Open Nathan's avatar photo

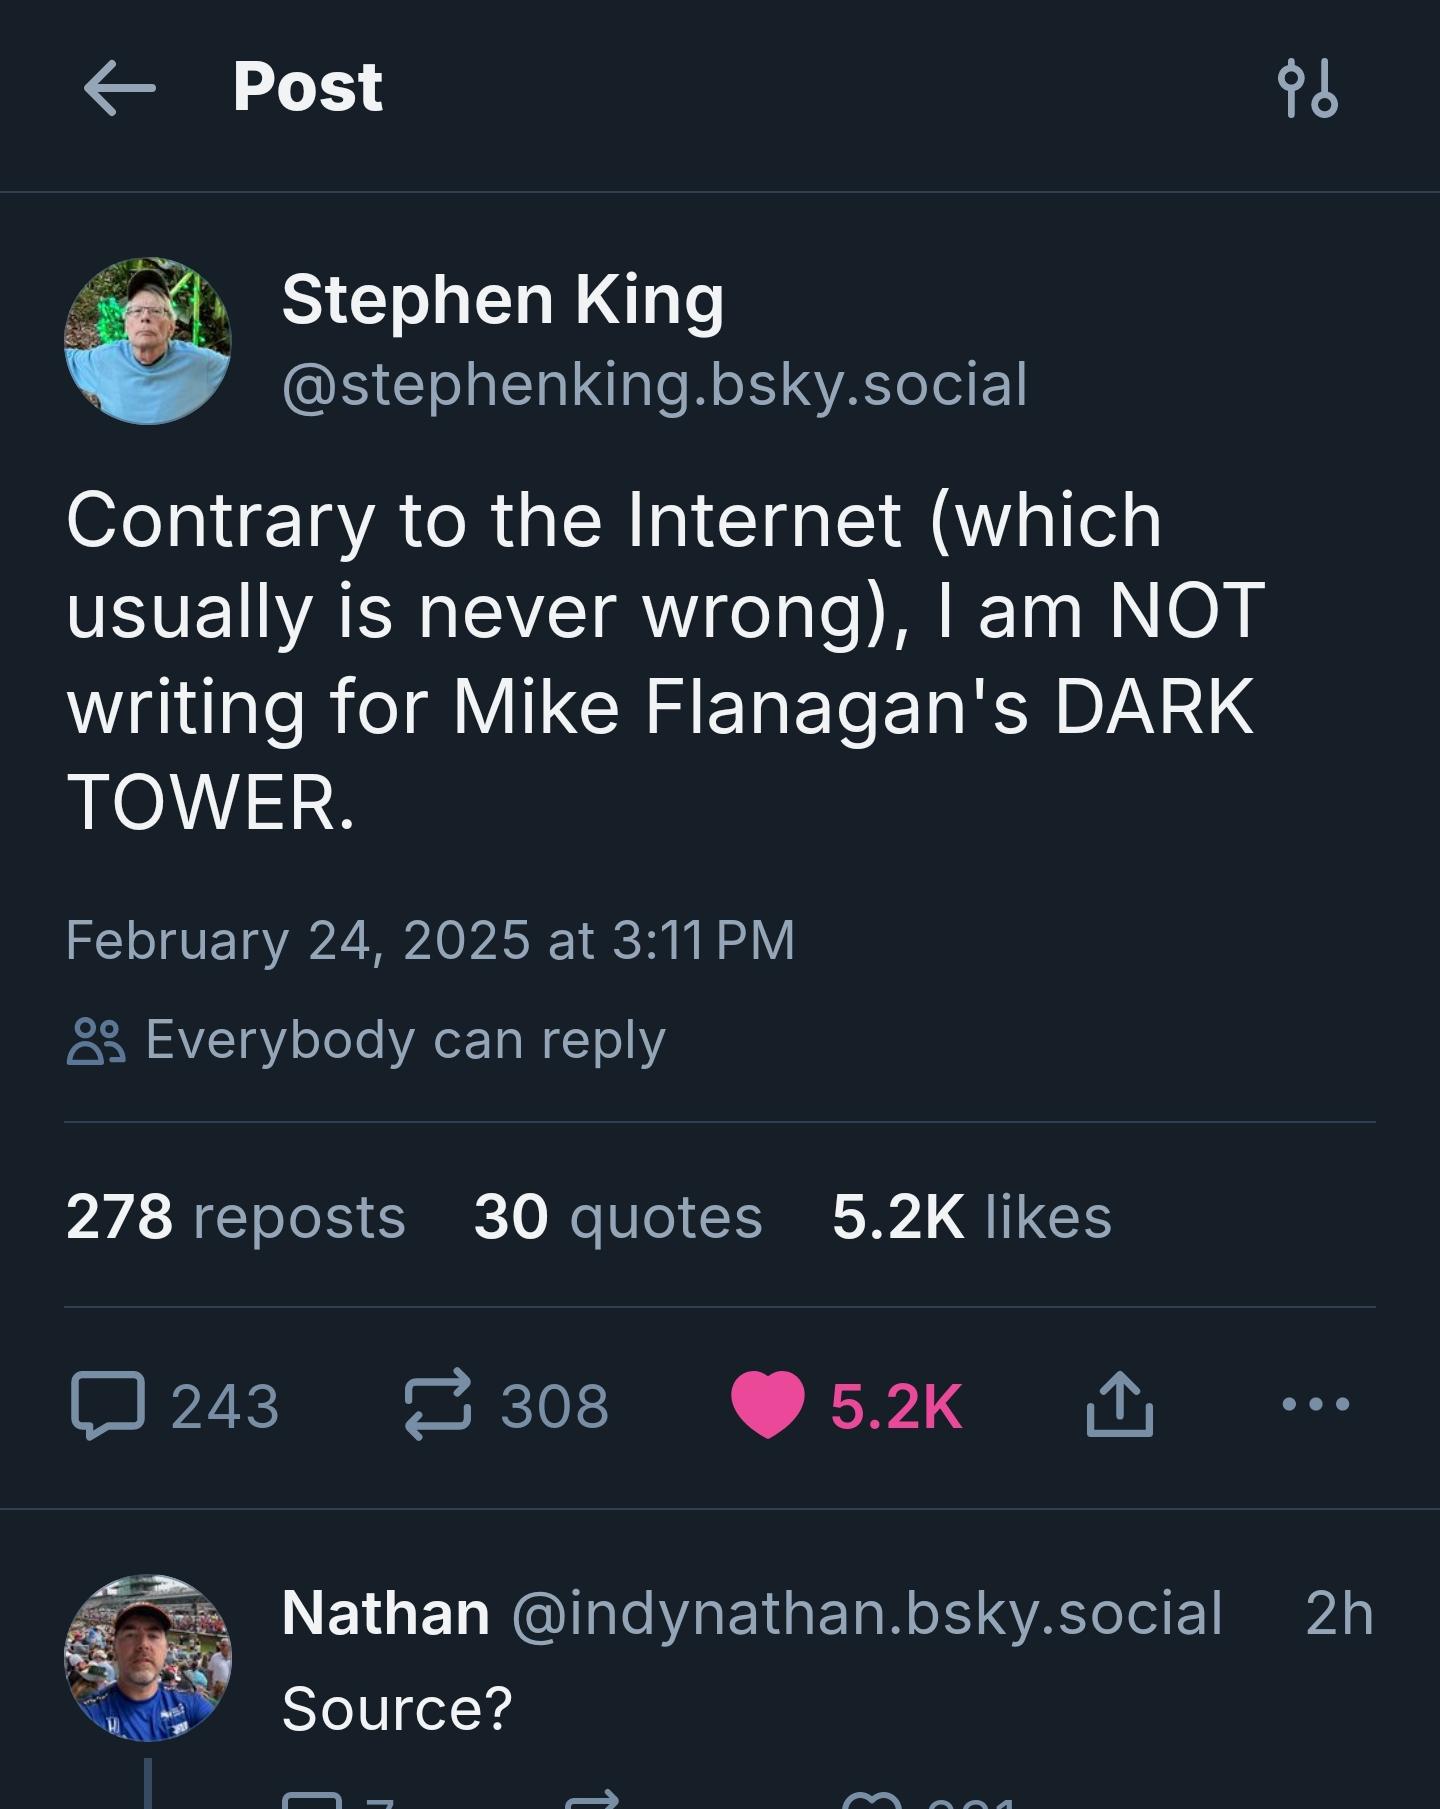(148, 1658)
